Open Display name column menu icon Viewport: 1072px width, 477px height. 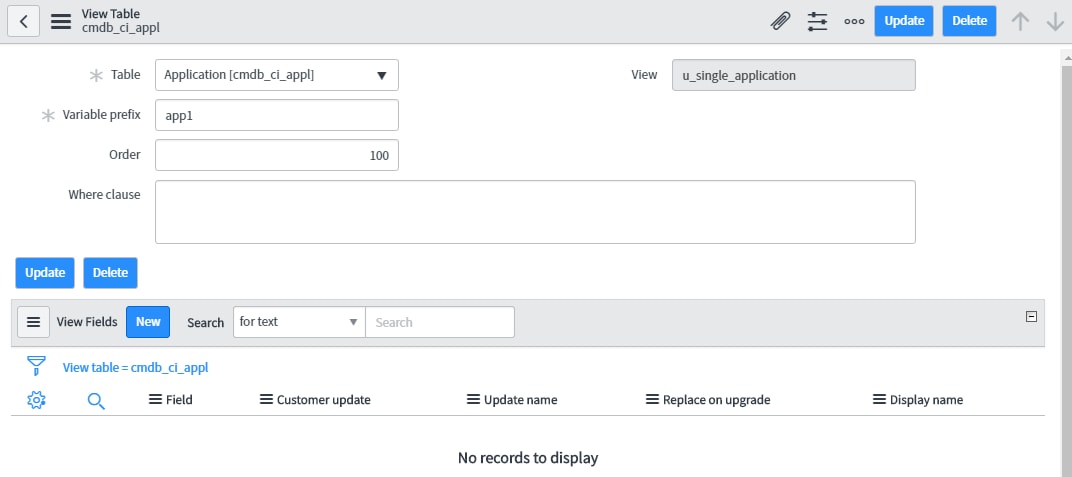click(x=879, y=399)
